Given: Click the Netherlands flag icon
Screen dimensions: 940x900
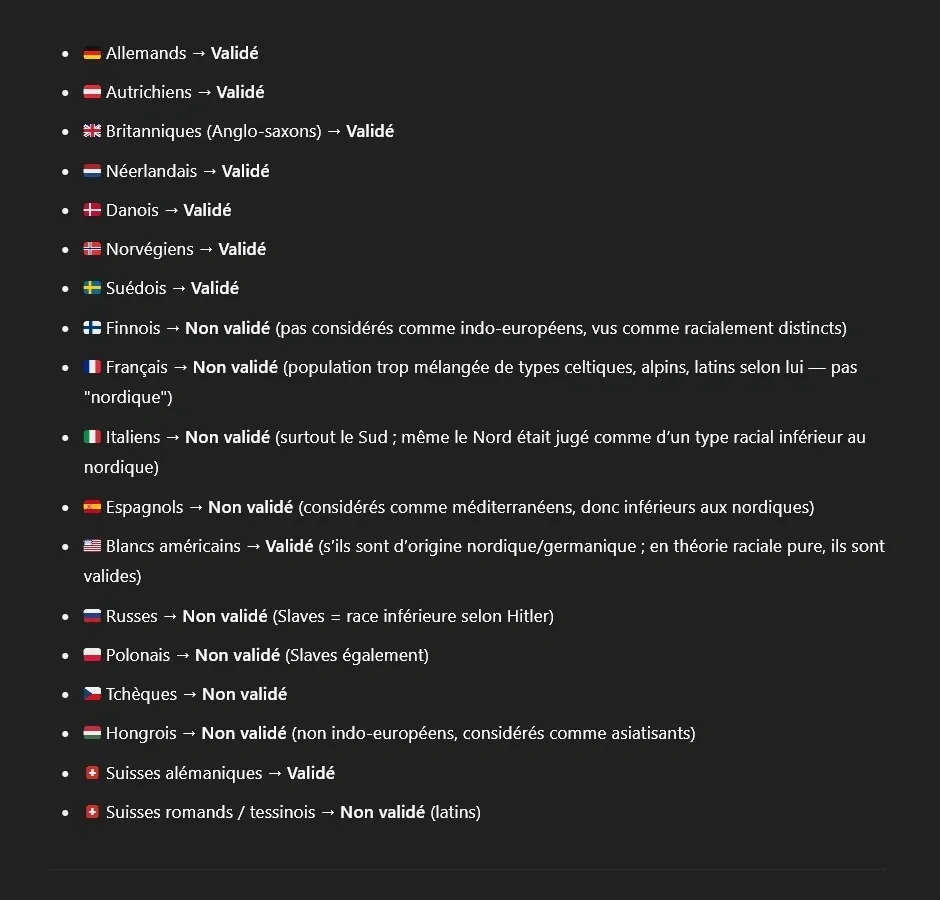Looking at the screenshot, I should (92, 172).
